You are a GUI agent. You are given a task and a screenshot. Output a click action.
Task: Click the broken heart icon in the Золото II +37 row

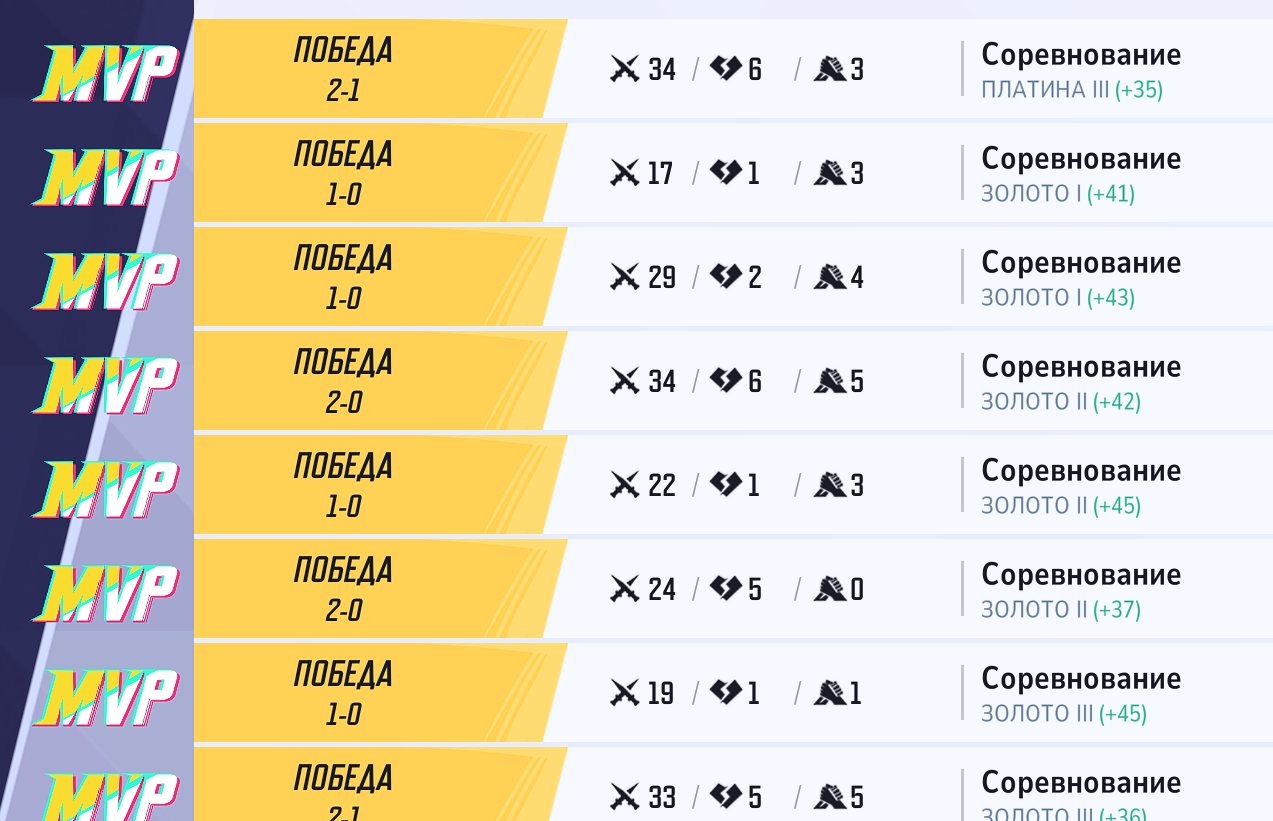(725, 589)
